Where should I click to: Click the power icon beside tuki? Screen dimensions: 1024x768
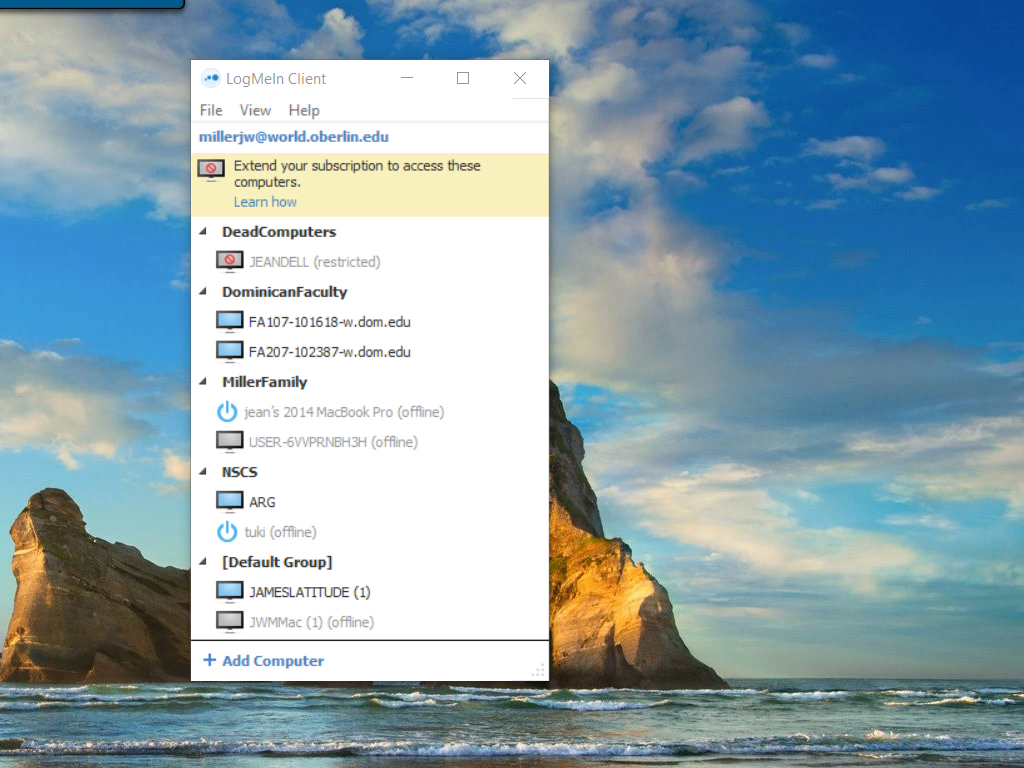click(x=227, y=532)
